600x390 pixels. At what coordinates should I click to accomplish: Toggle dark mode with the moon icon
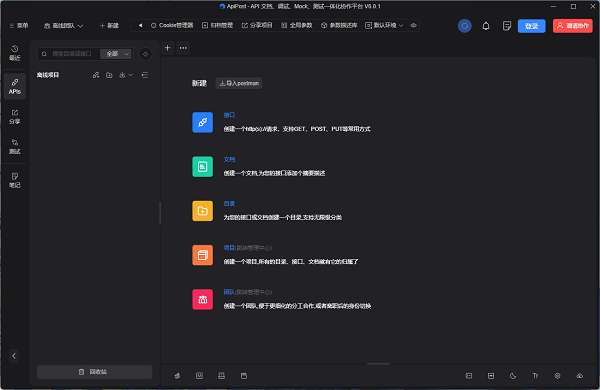pyautogui.click(x=513, y=376)
